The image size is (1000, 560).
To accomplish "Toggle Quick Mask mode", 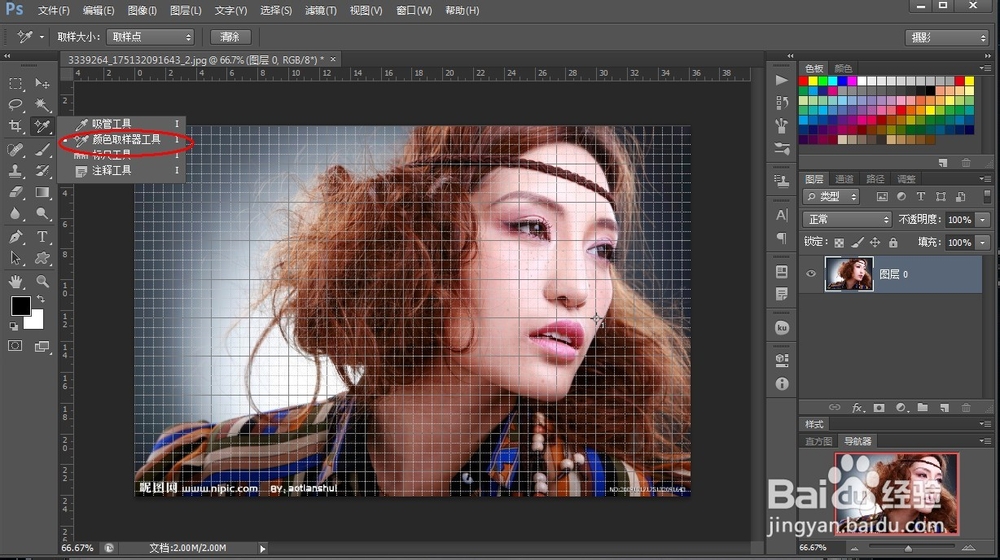I will point(15,346).
